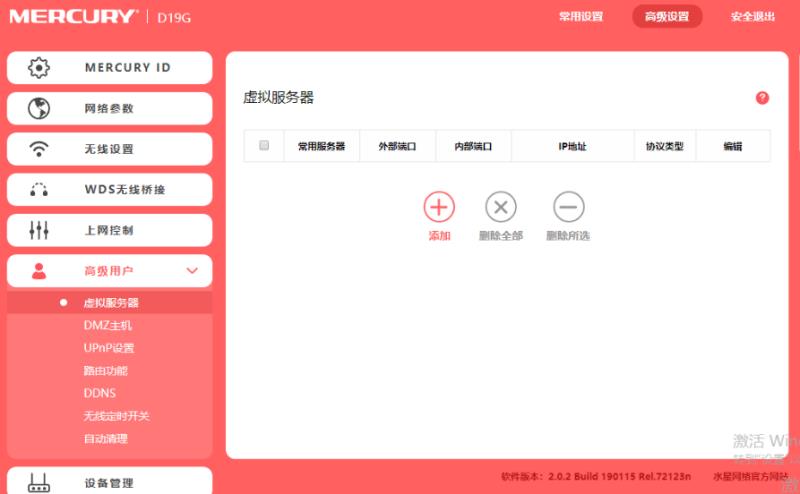Select 自动清理 in the submenu
Screen dimensions: 800x494
coord(106,438)
